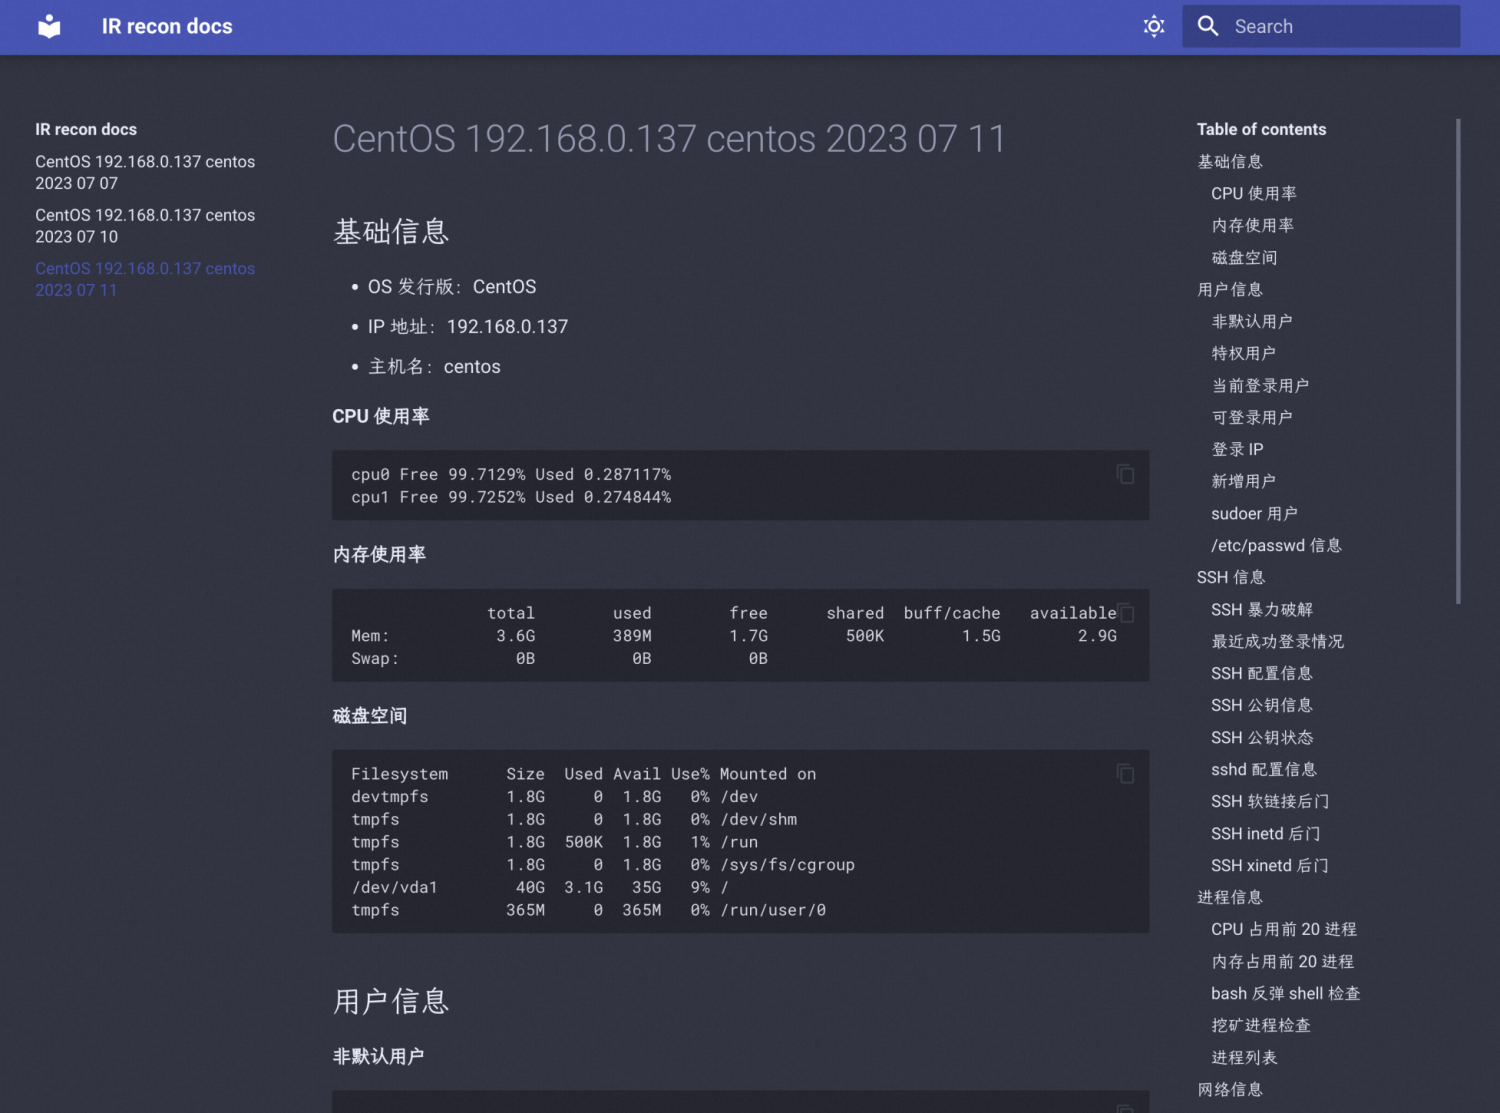Select the active 2023 07 11 report link
The image size is (1500, 1113).
145,279
